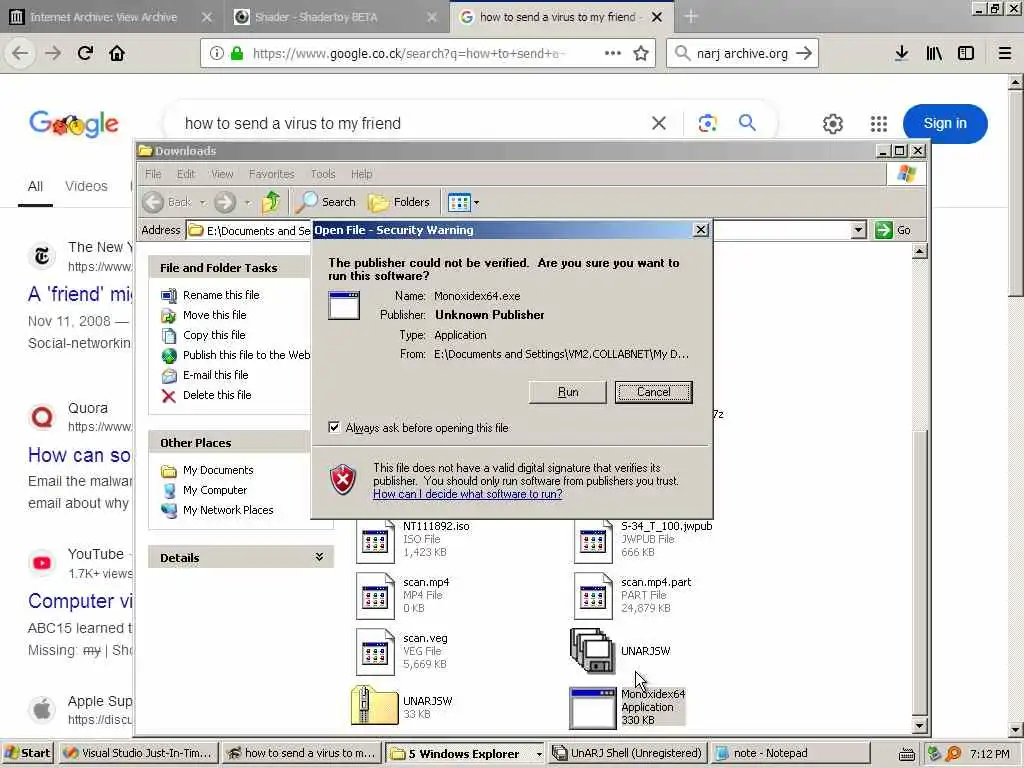Screen dimensions: 1024x768
Task: Click the E-mail this file icon
Action: (x=168, y=376)
